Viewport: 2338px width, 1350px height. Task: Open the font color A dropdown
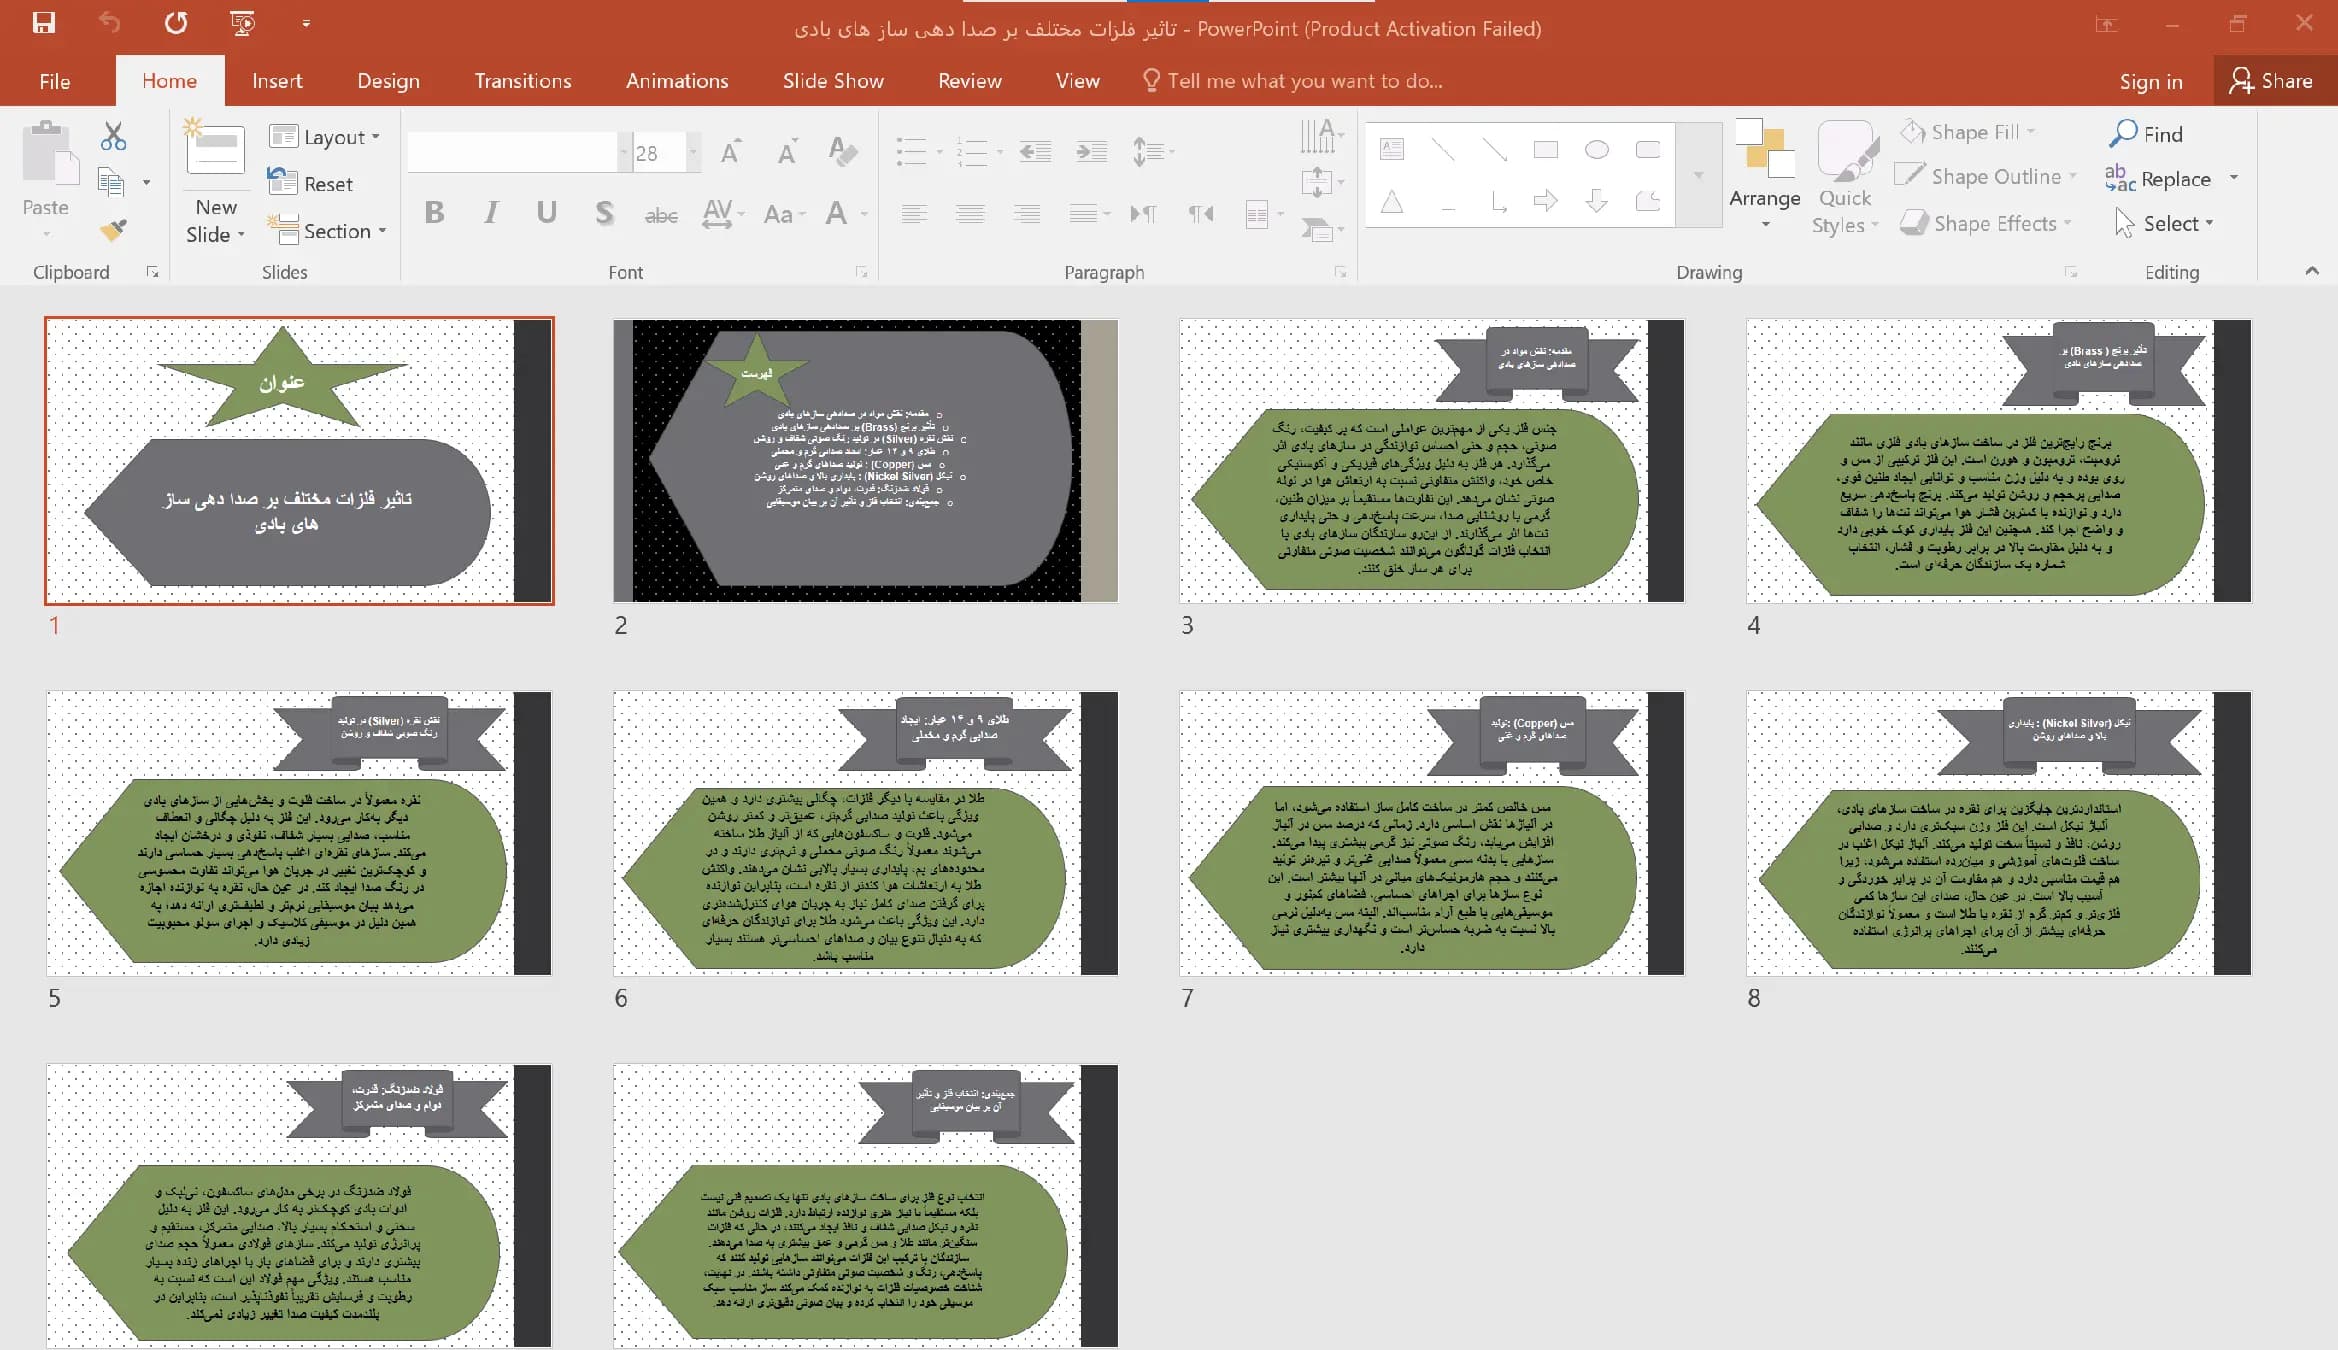tap(865, 213)
